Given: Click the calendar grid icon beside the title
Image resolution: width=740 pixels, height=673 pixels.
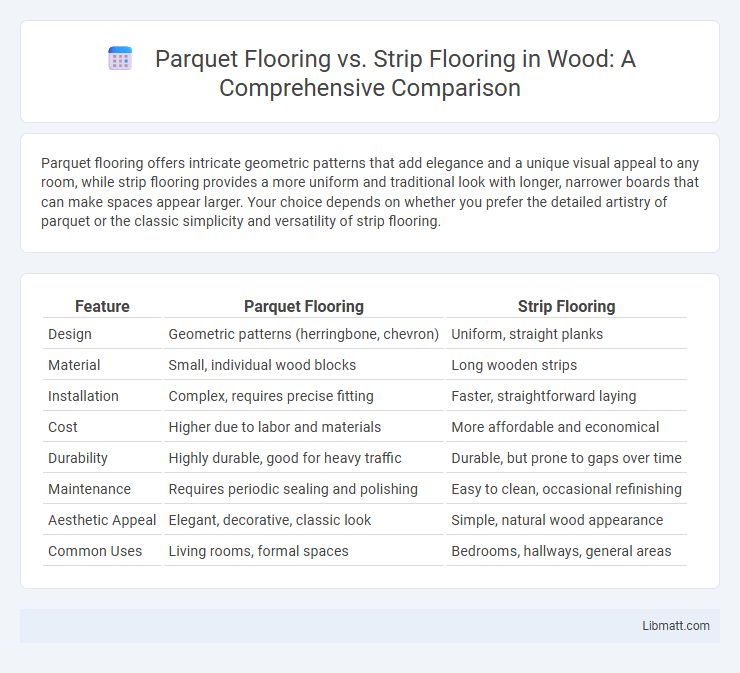Looking at the screenshot, I should (120, 59).
